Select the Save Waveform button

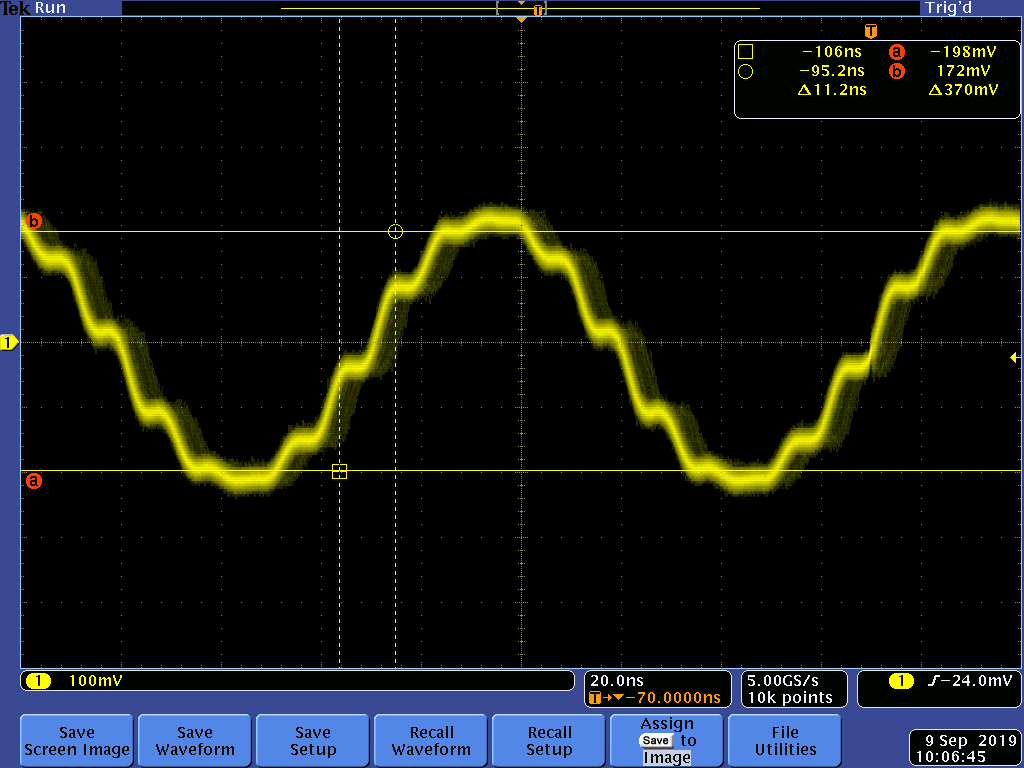coord(195,741)
